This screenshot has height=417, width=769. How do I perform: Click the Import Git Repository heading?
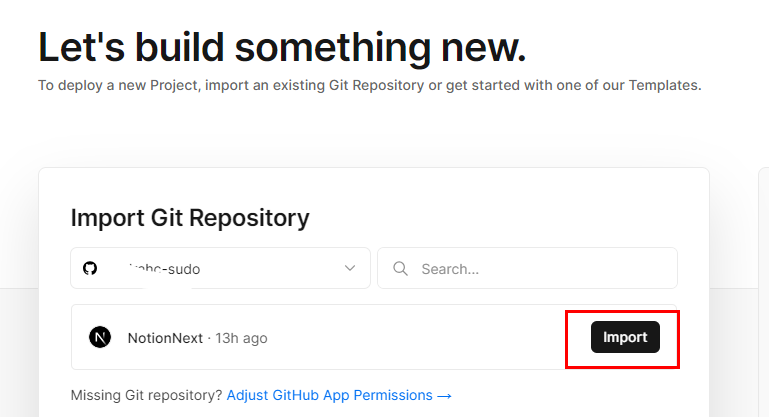tap(190, 218)
